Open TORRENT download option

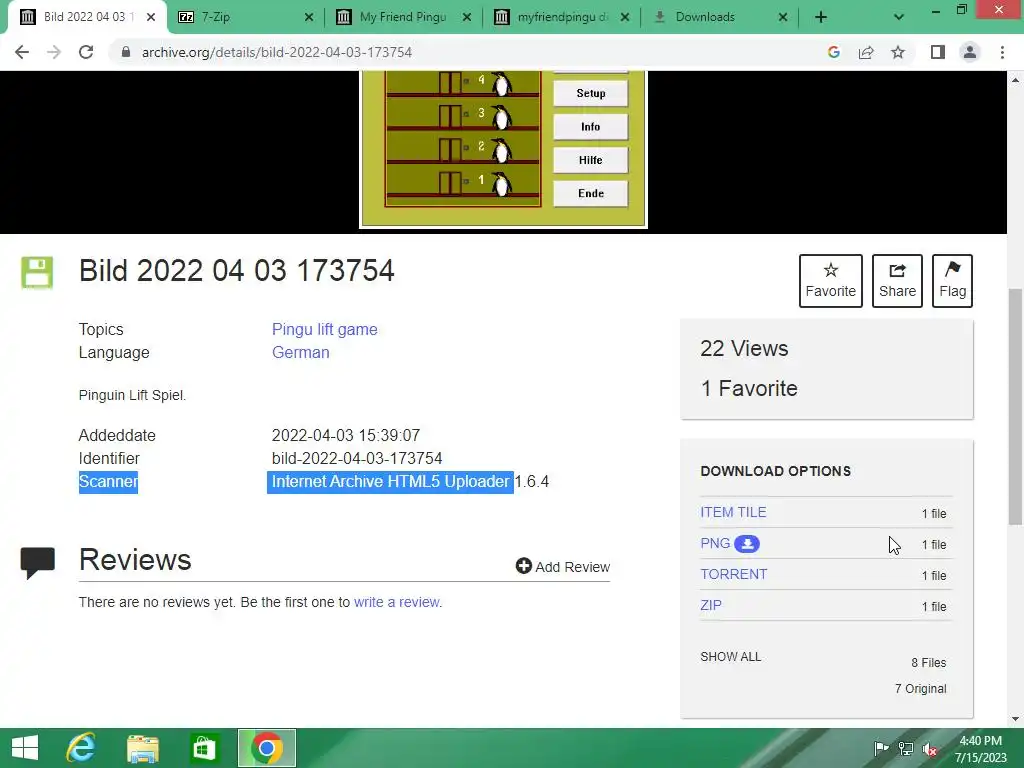coord(733,574)
